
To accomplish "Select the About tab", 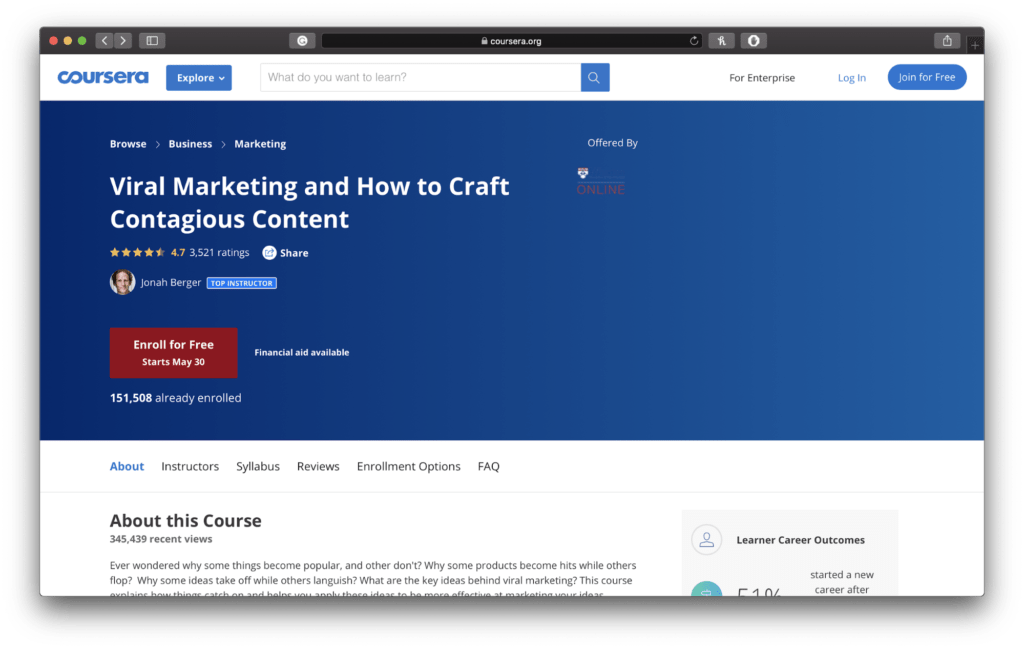I will coord(127,466).
